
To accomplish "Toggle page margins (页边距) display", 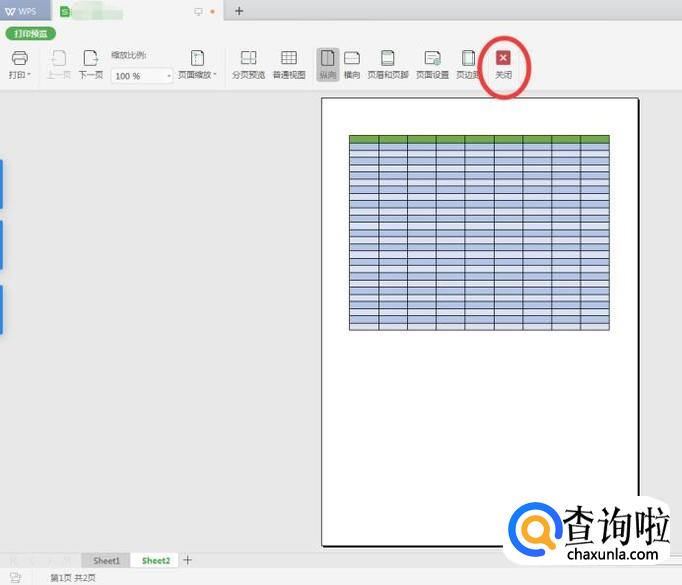I will click(468, 64).
